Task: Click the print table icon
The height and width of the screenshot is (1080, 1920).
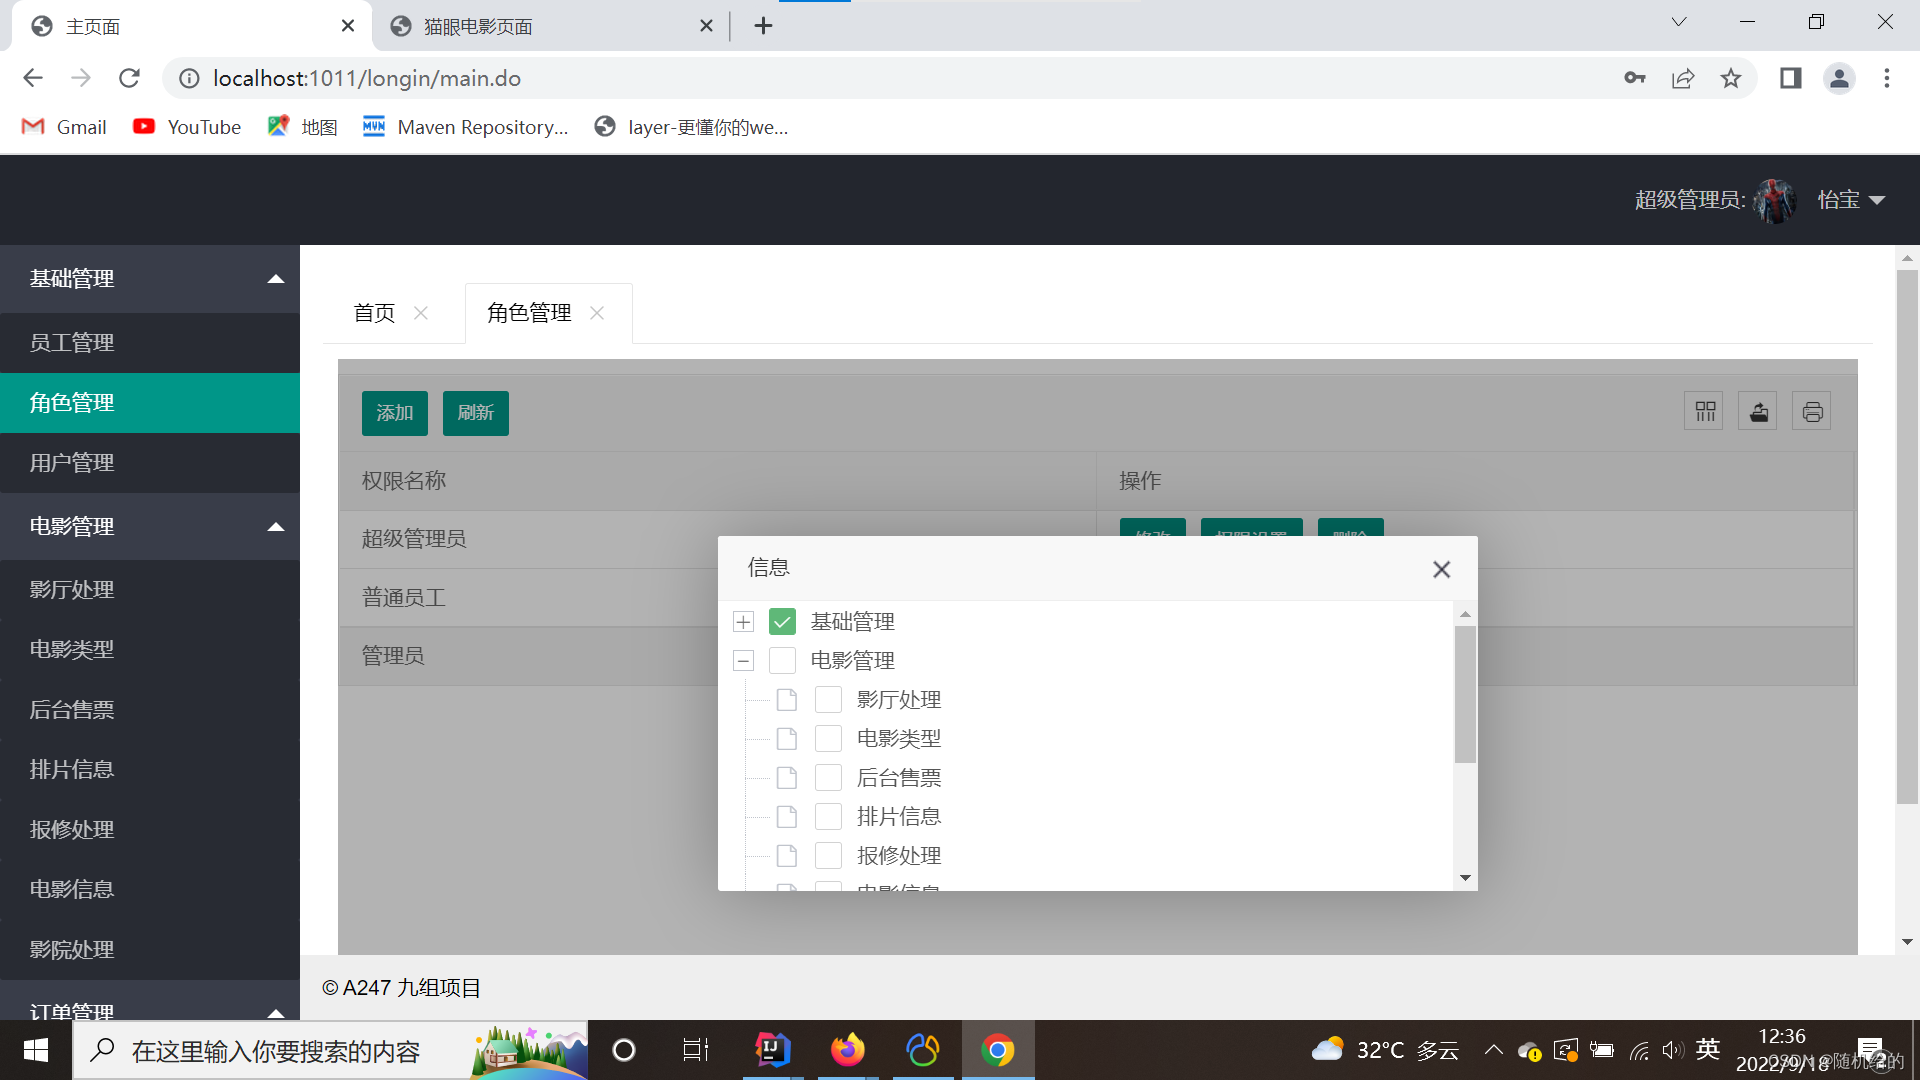Action: [1812, 412]
